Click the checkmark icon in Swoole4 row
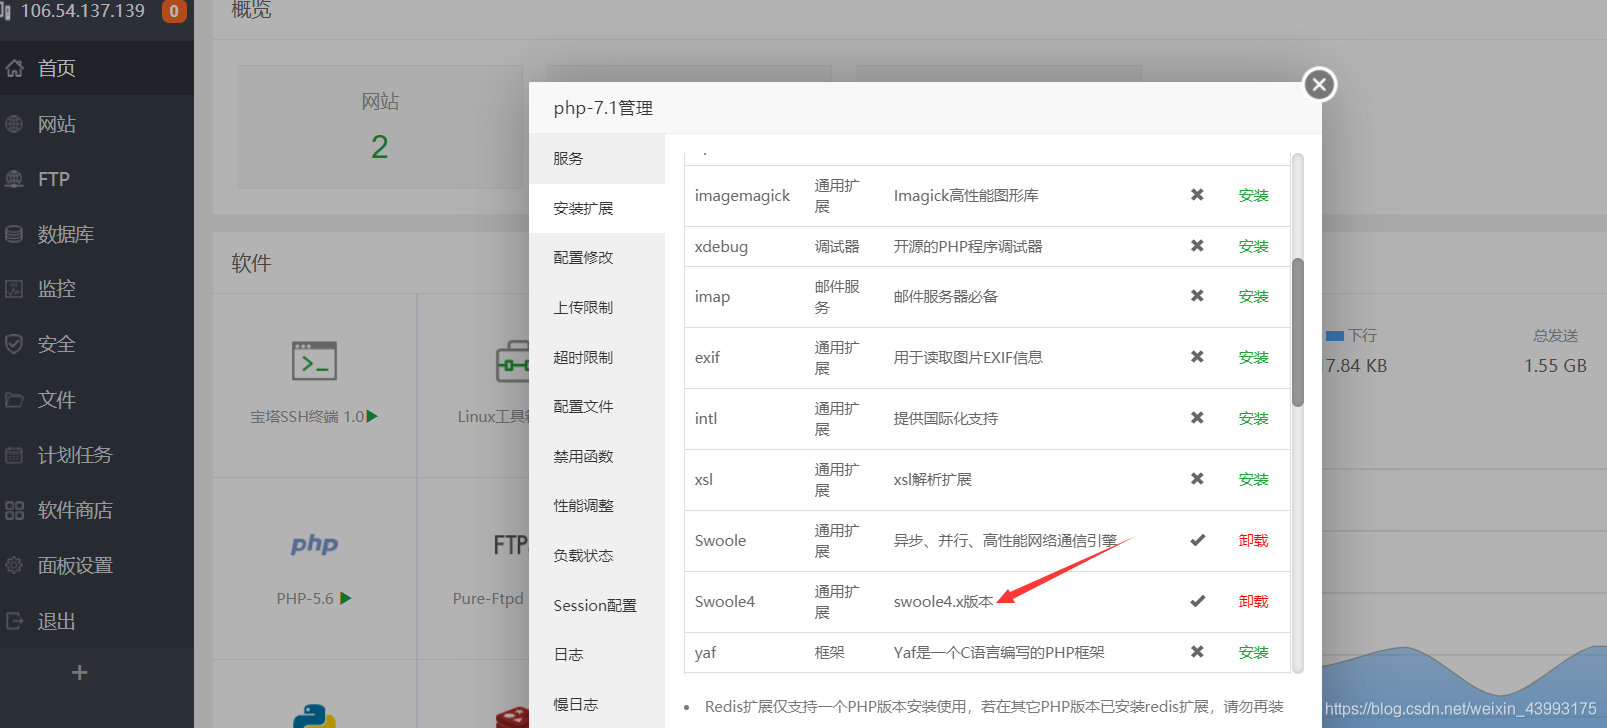The image size is (1607, 728). (1197, 601)
